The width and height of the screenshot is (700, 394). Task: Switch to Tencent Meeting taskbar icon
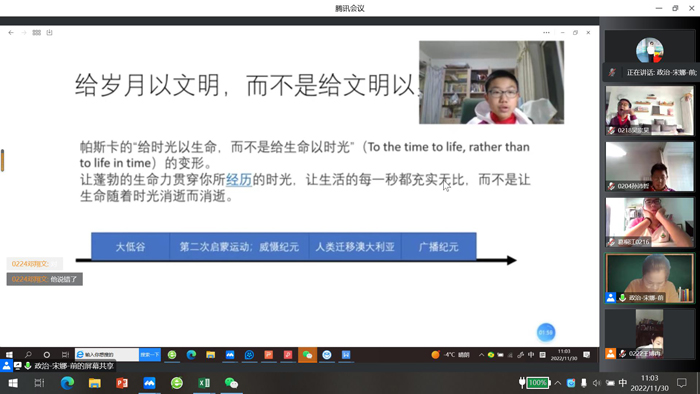point(149,383)
